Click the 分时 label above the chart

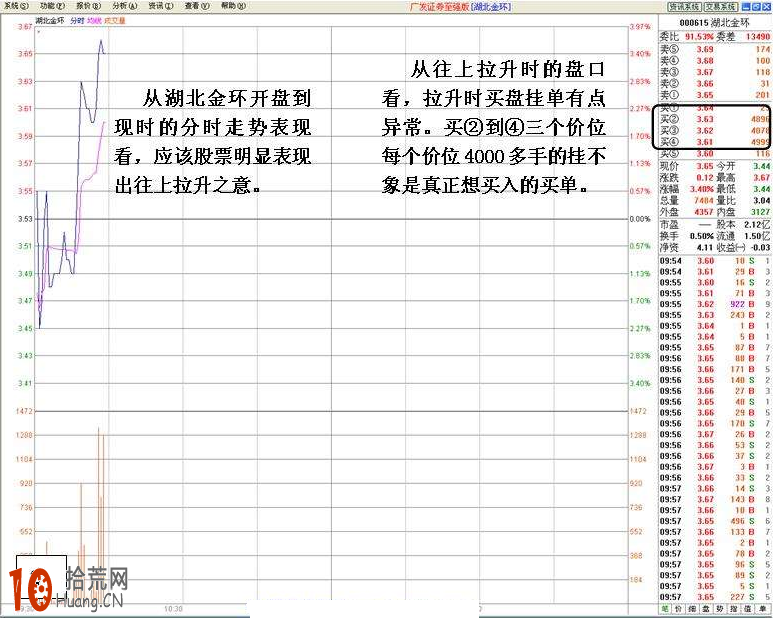[x=77, y=21]
